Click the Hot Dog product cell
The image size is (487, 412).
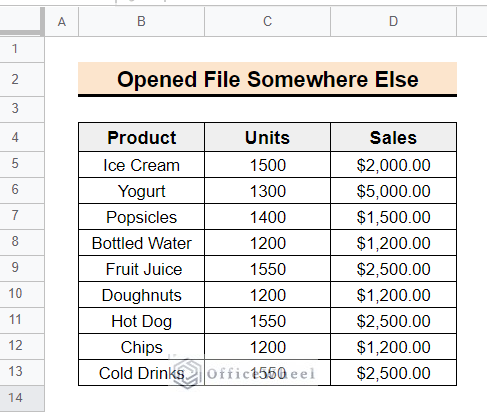tap(141, 321)
